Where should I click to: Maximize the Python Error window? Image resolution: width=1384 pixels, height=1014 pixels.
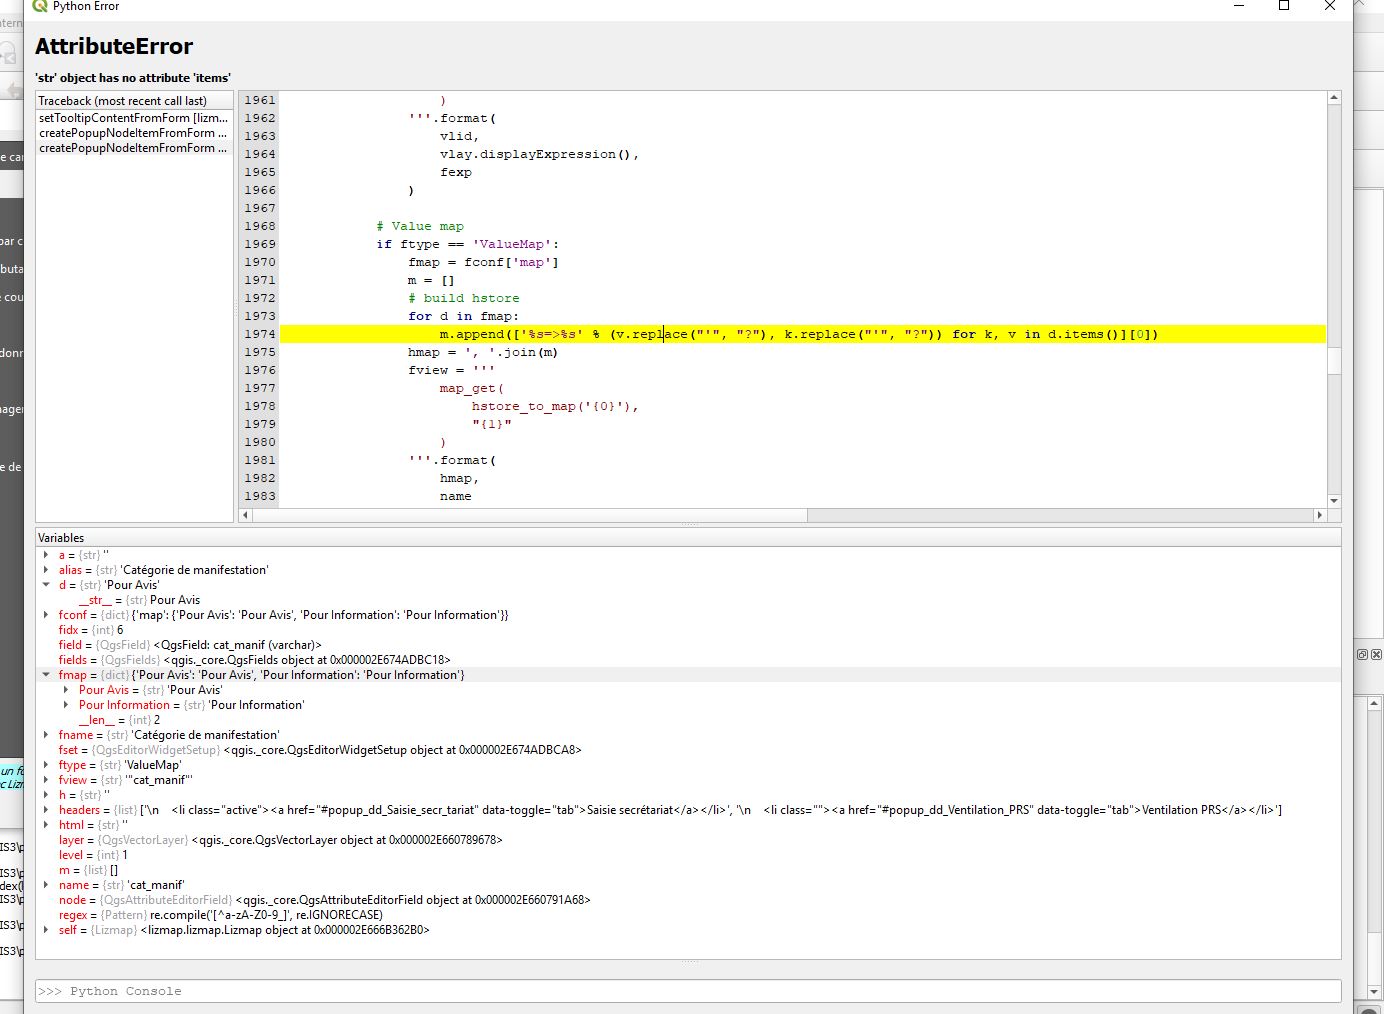(1284, 6)
